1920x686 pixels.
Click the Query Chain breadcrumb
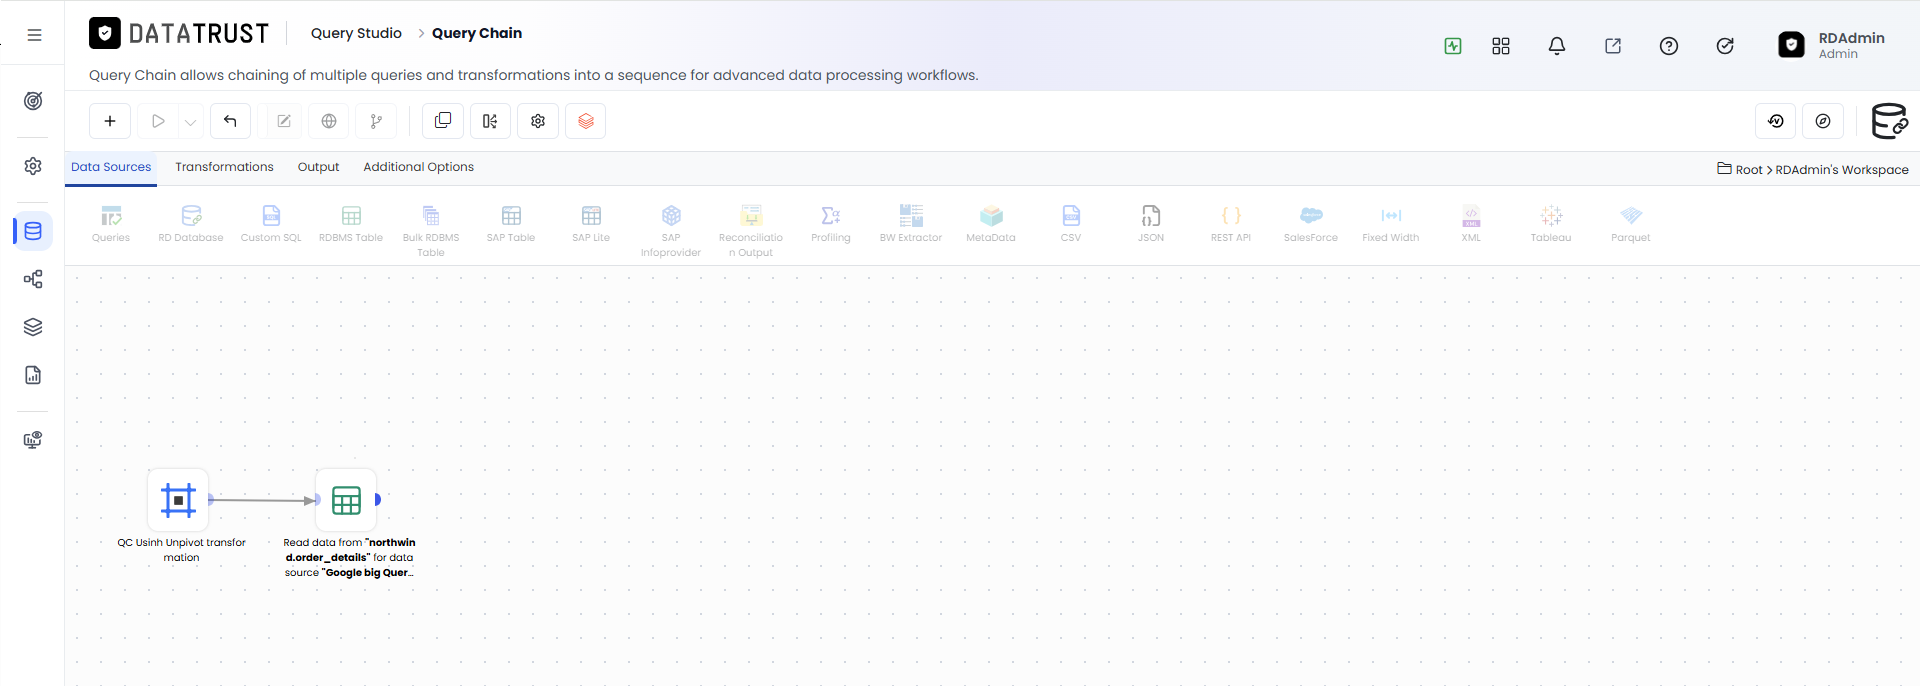[x=477, y=33]
